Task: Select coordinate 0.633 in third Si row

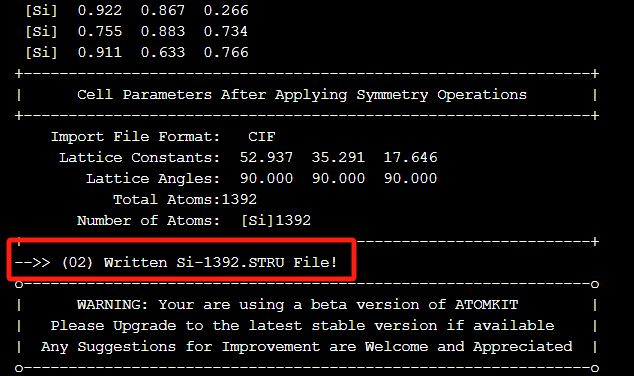Action: pos(163,53)
